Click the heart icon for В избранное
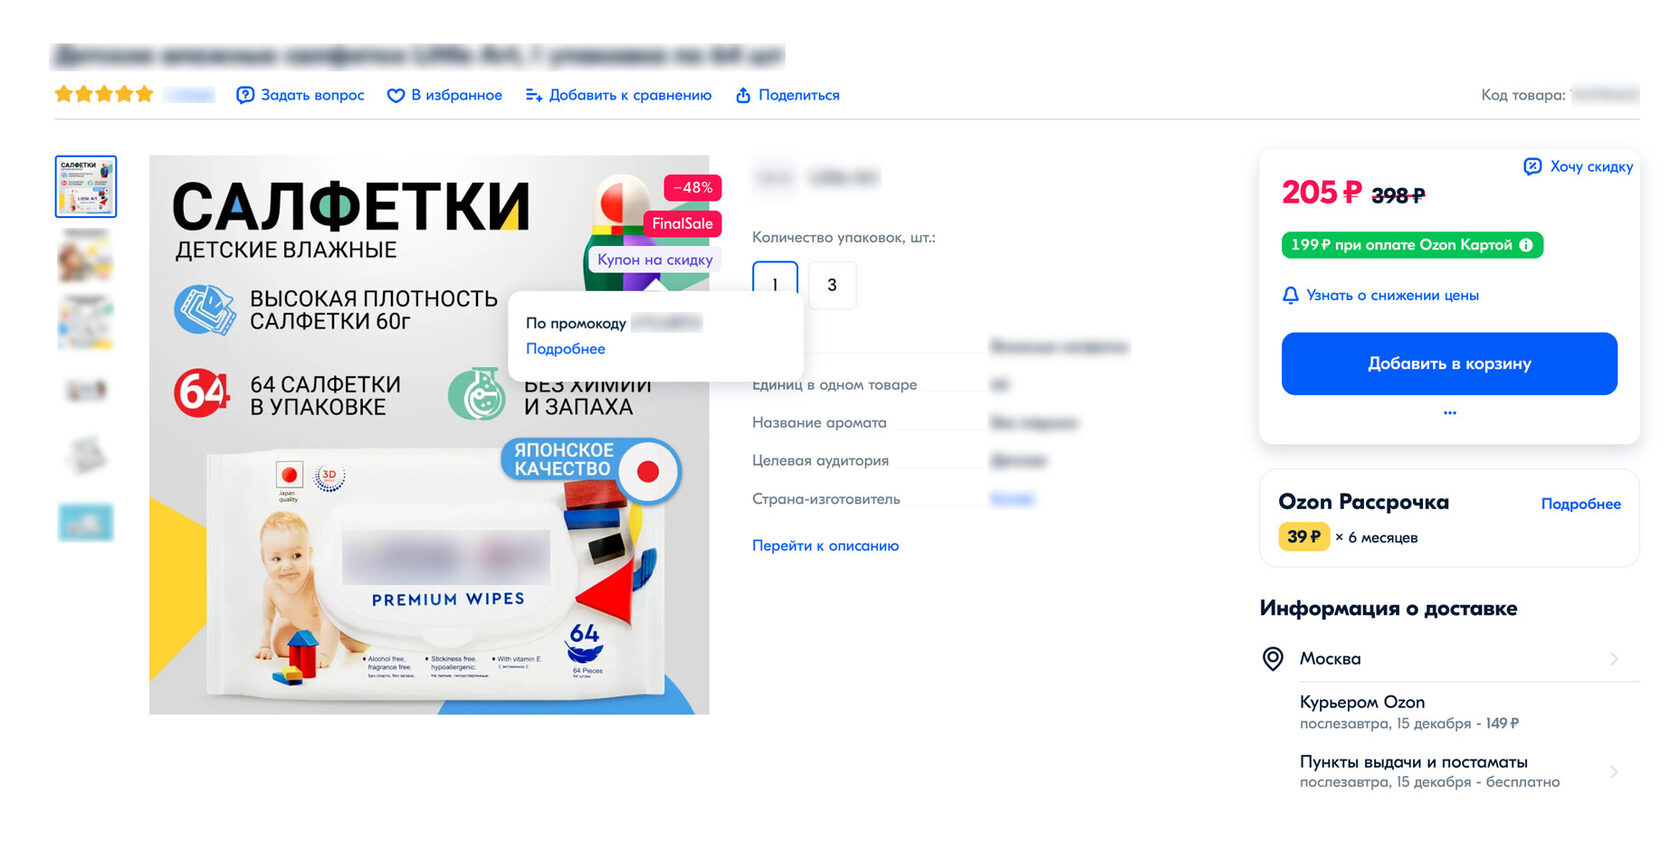This screenshot has height=850, width=1680. point(396,95)
